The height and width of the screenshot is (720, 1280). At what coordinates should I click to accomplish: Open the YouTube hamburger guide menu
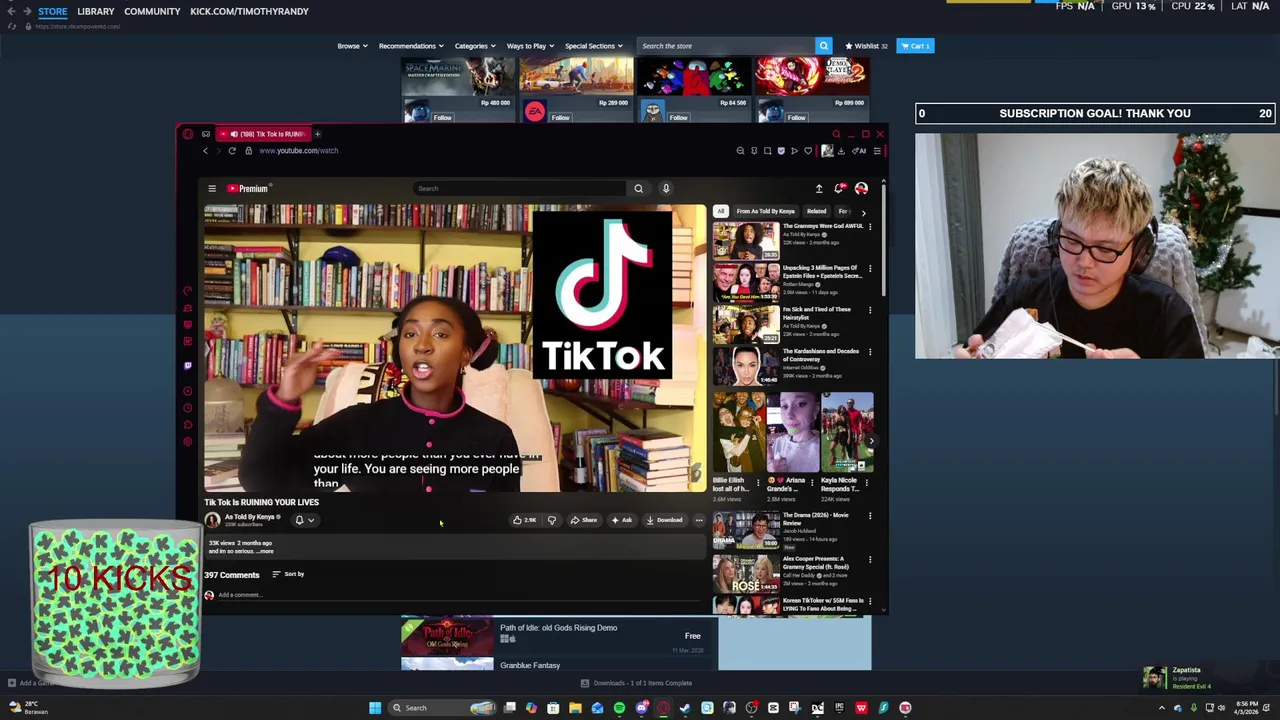[212, 188]
